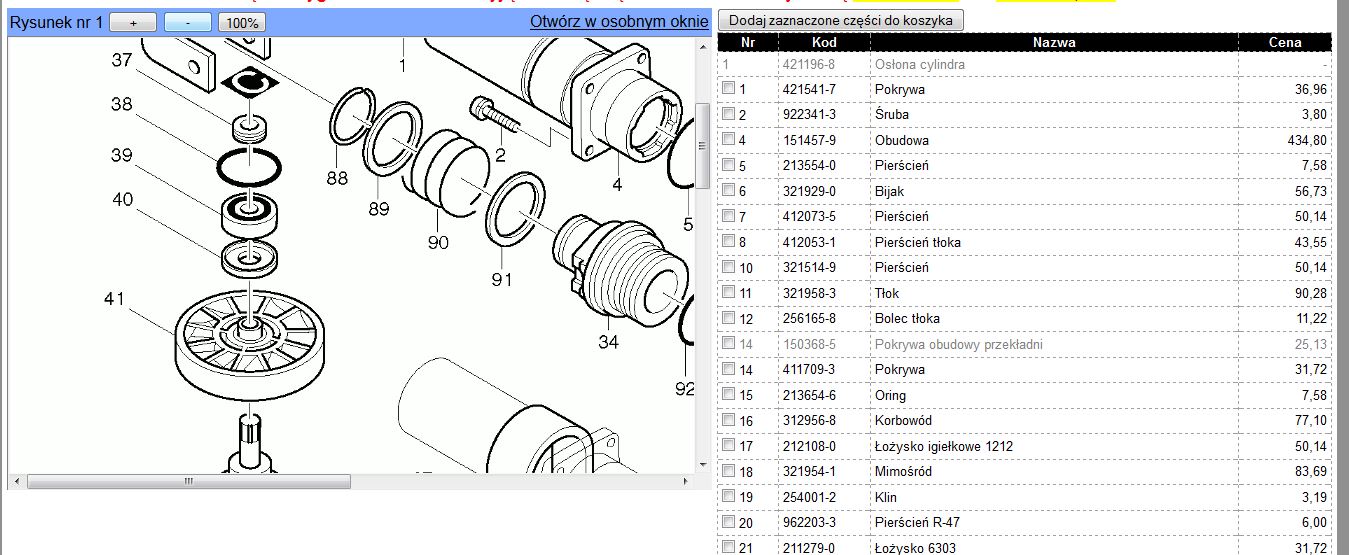Reset drawing zoom to 100%
This screenshot has width=1349, height=555.
tap(241, 22)
